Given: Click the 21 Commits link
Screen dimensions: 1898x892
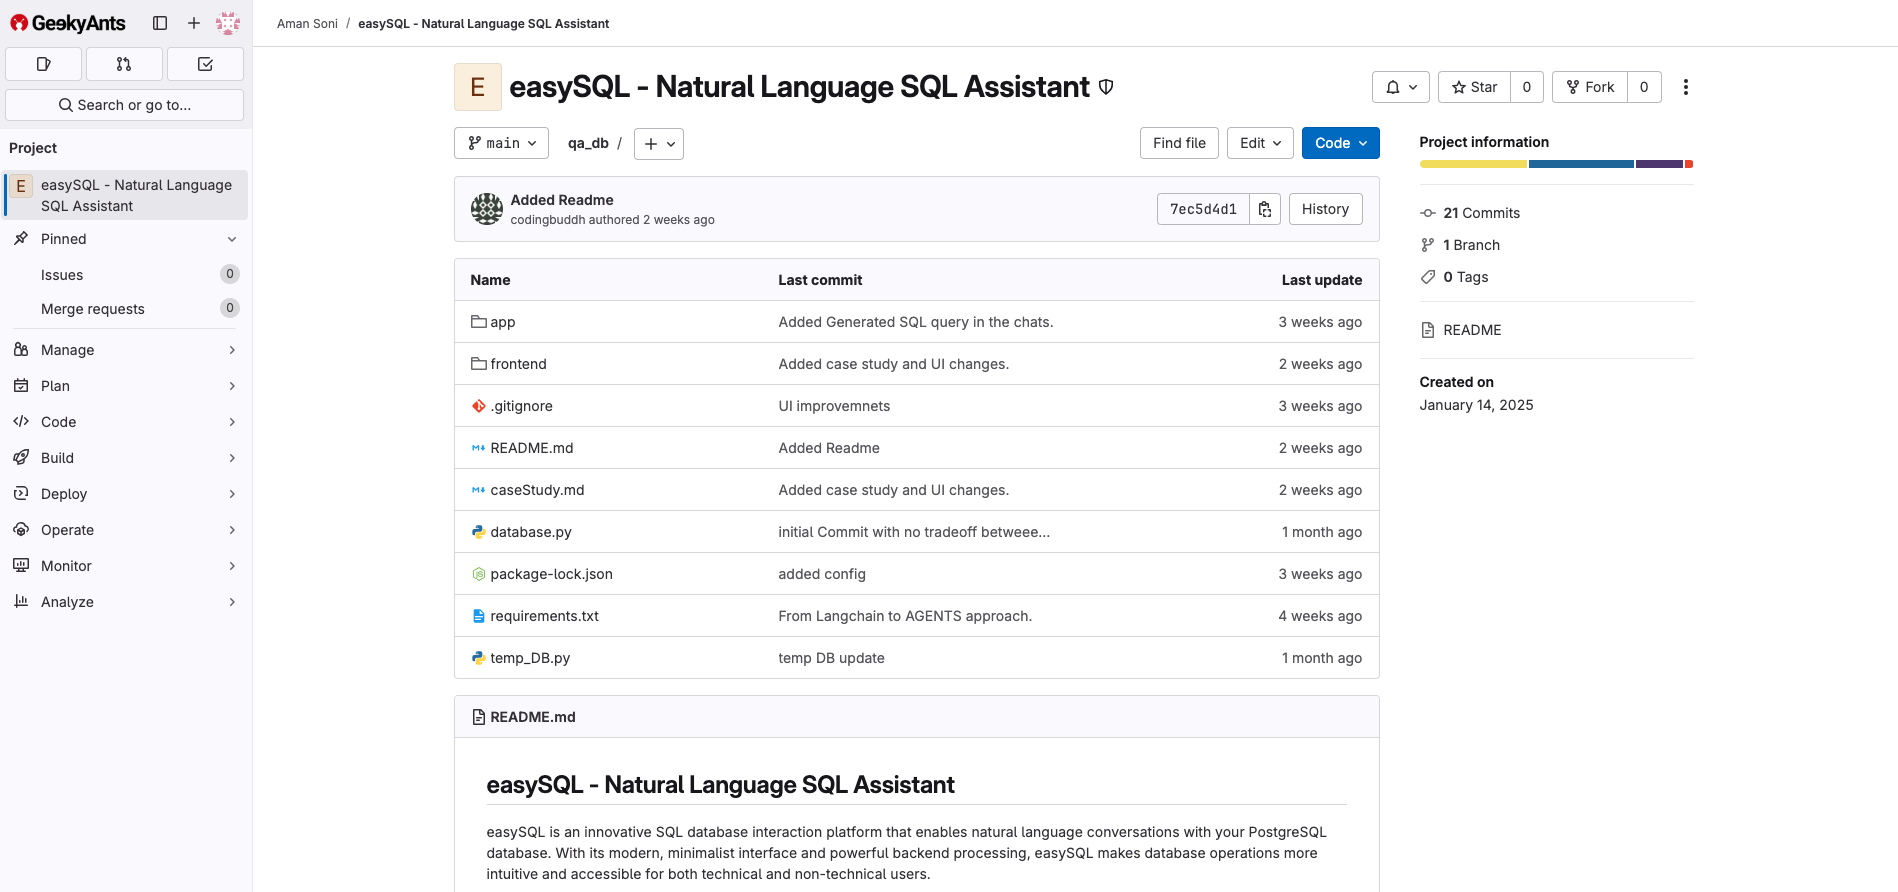Looking at the screenshot, I should 1481,213.
